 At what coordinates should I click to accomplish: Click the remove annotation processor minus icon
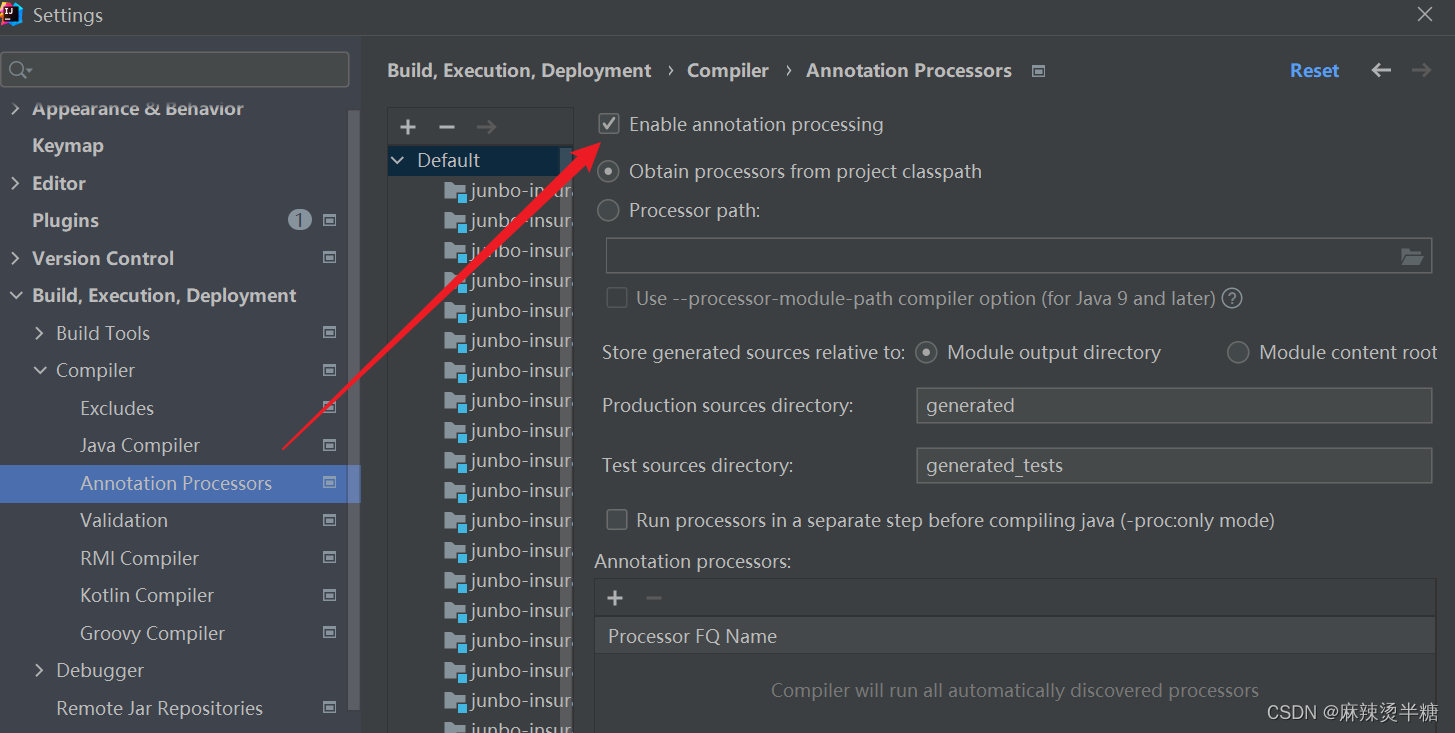654,598
